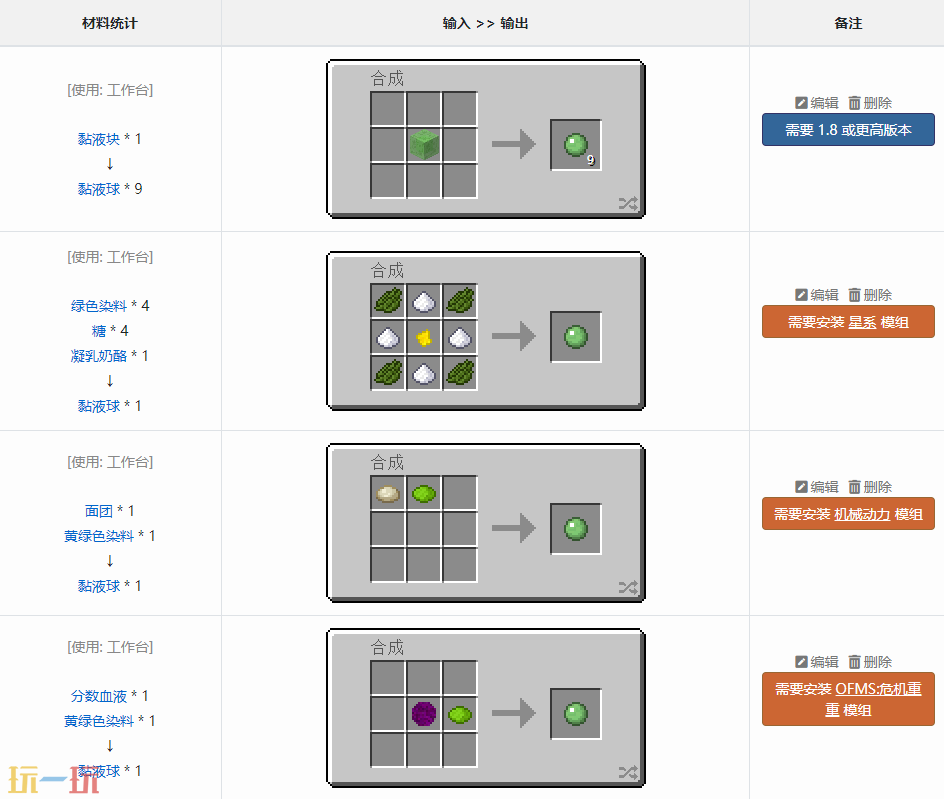Open the 黏液球 * 9 result link
The height and width of the screenshot is (799, 944).
(x=99, y=189)
